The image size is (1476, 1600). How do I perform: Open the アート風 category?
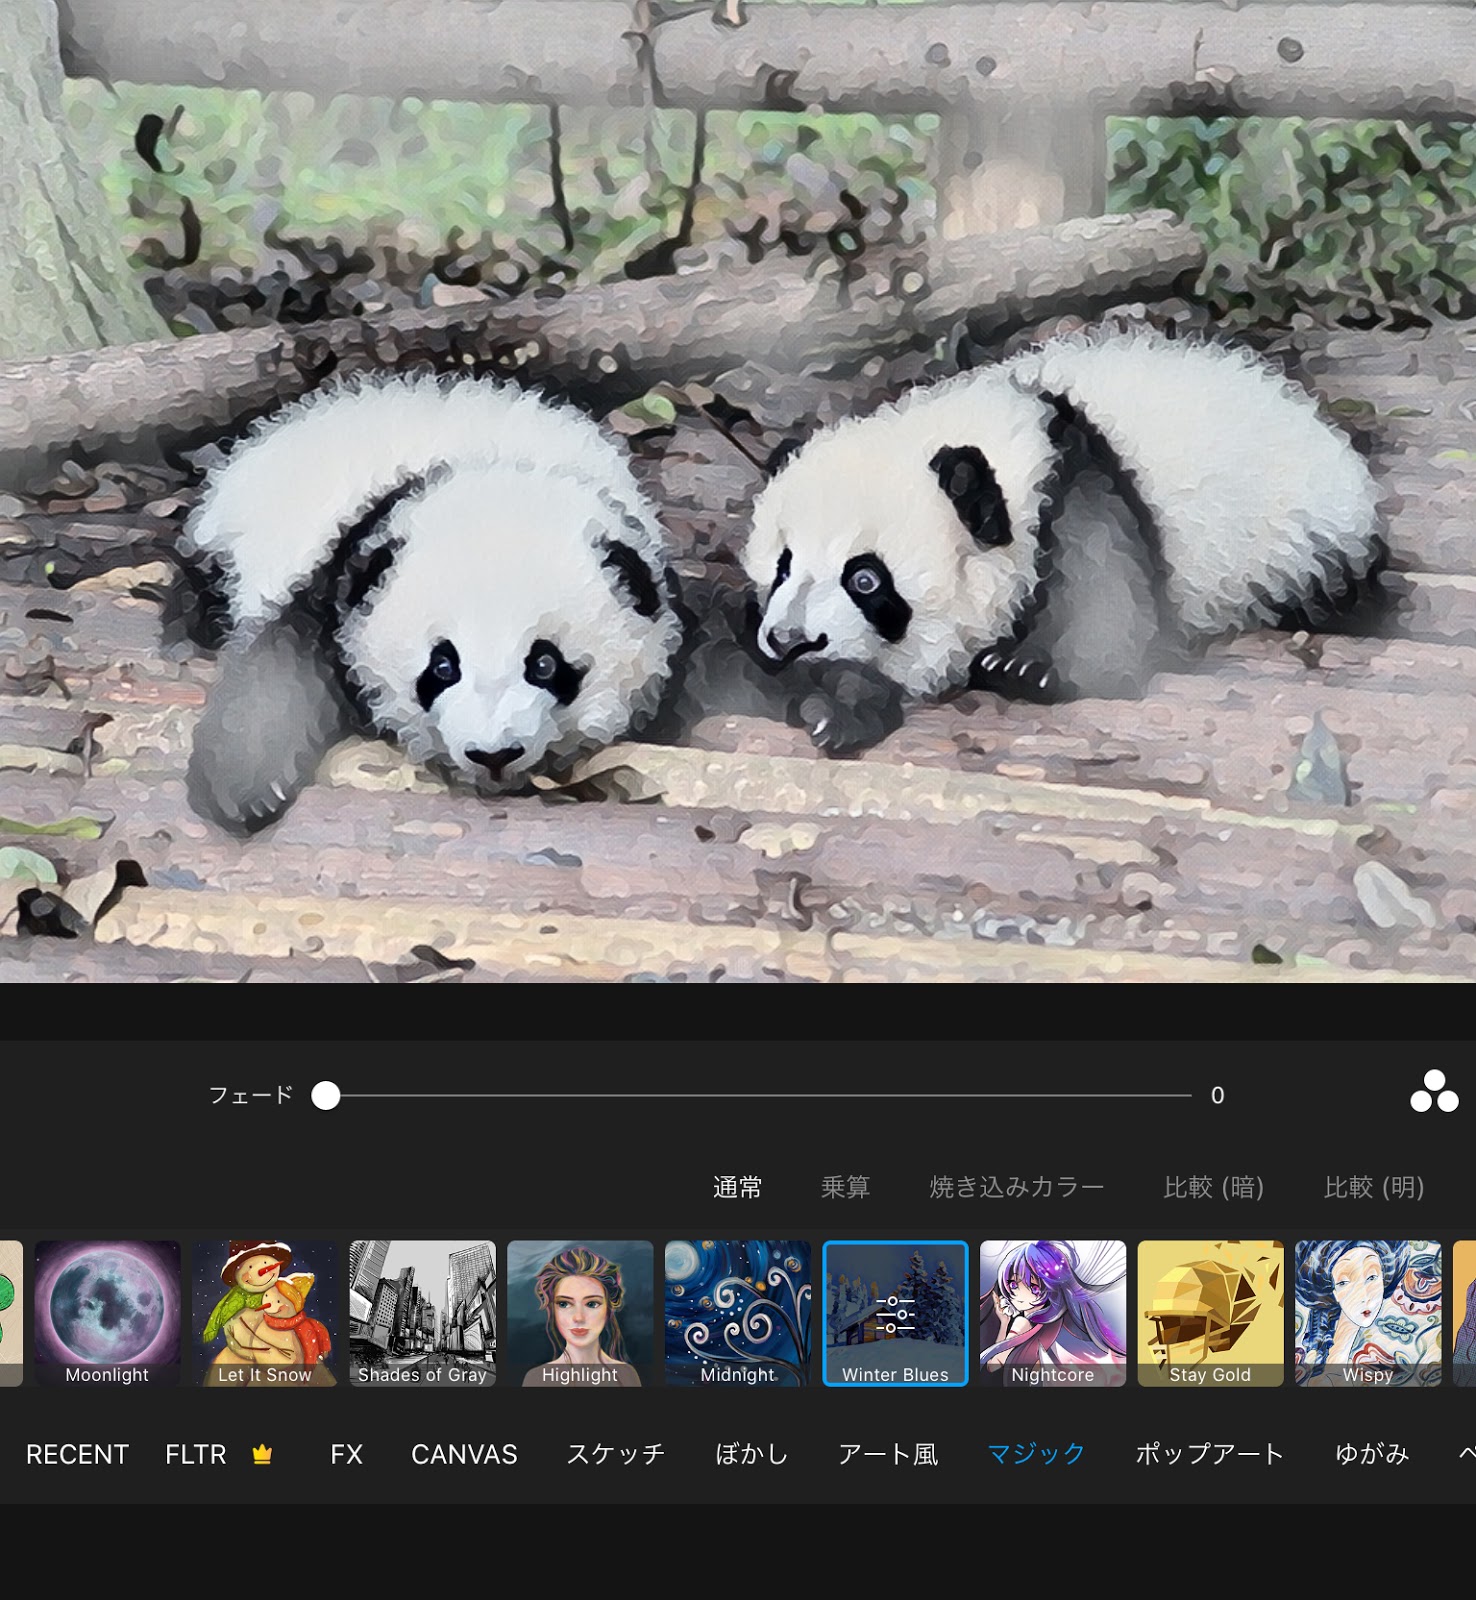[x=888, y=1454]
